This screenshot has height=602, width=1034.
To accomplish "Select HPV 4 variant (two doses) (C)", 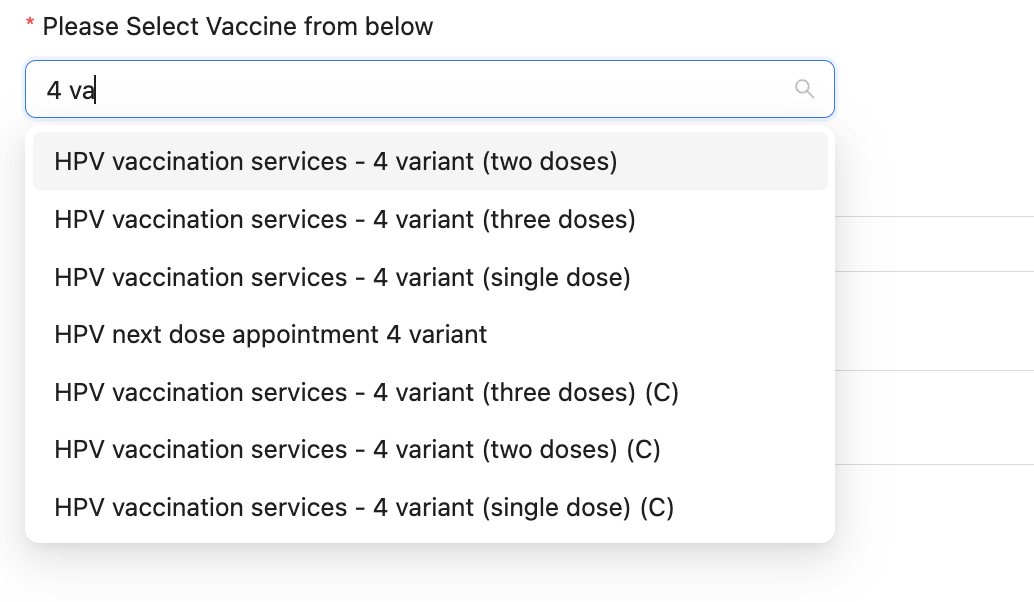I will click(358, 450).
